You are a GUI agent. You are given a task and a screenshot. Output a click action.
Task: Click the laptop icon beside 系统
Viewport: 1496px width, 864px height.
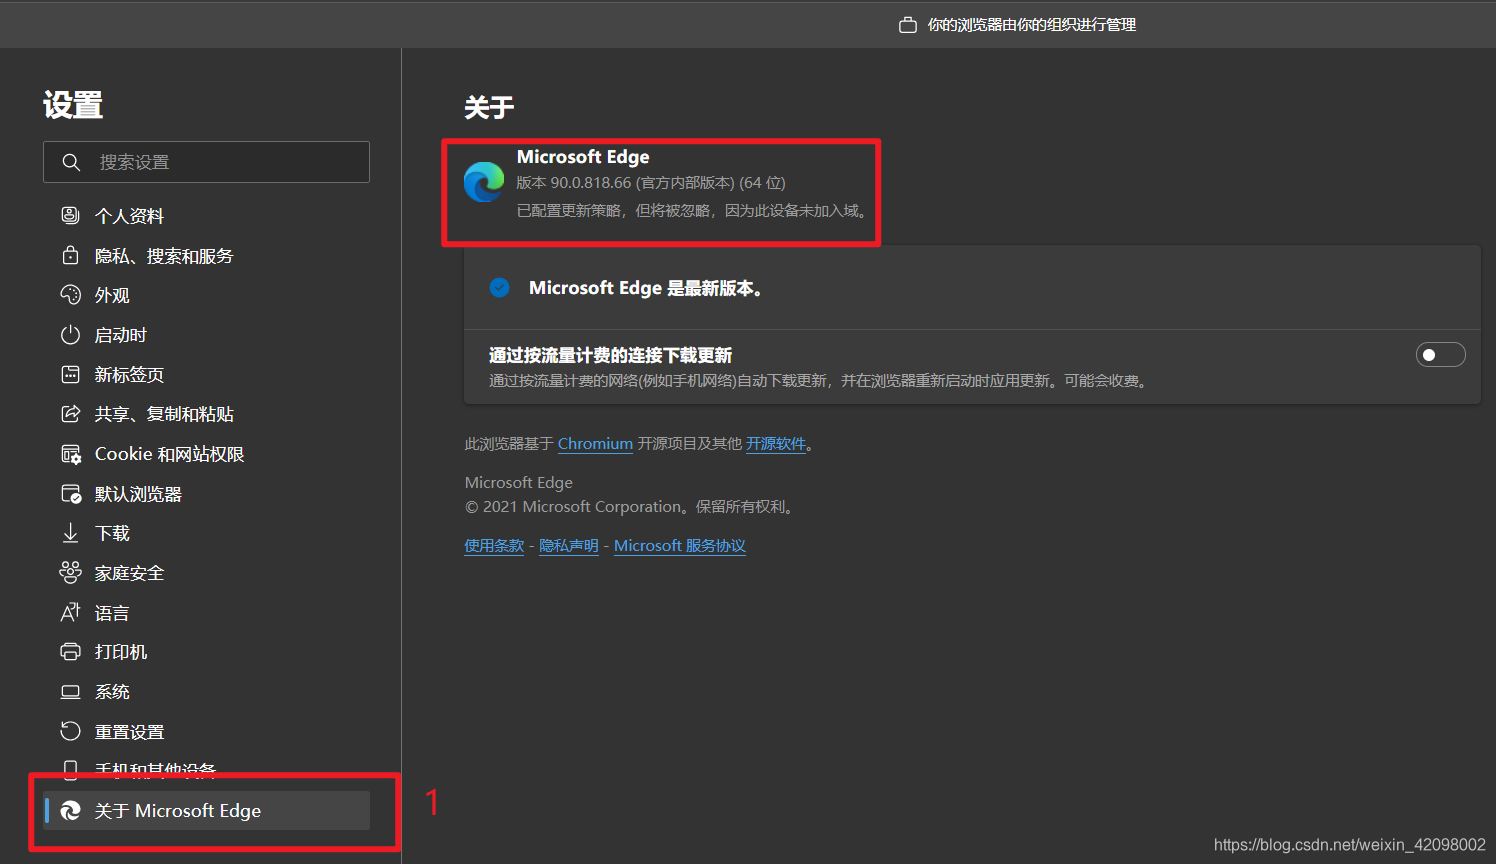point(70,692)
